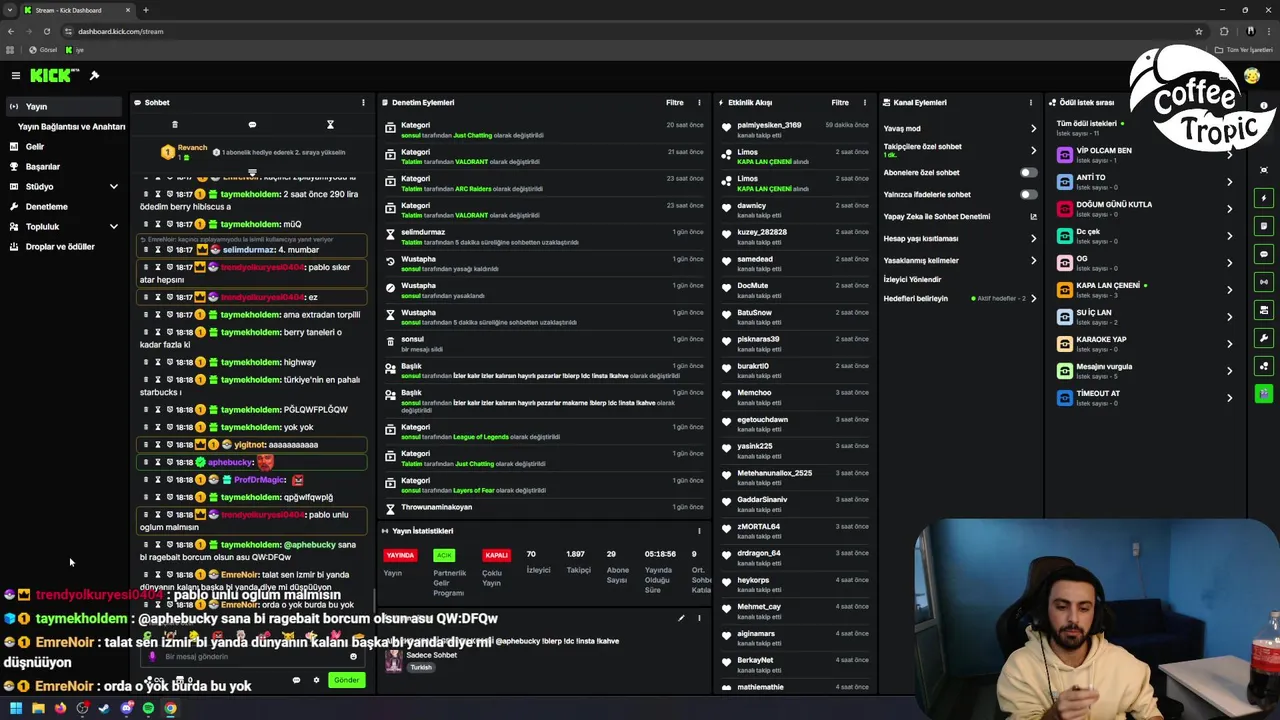Open the emoji picker in message box
This screenshot has width=1280, height=720.
pos(353,657)
